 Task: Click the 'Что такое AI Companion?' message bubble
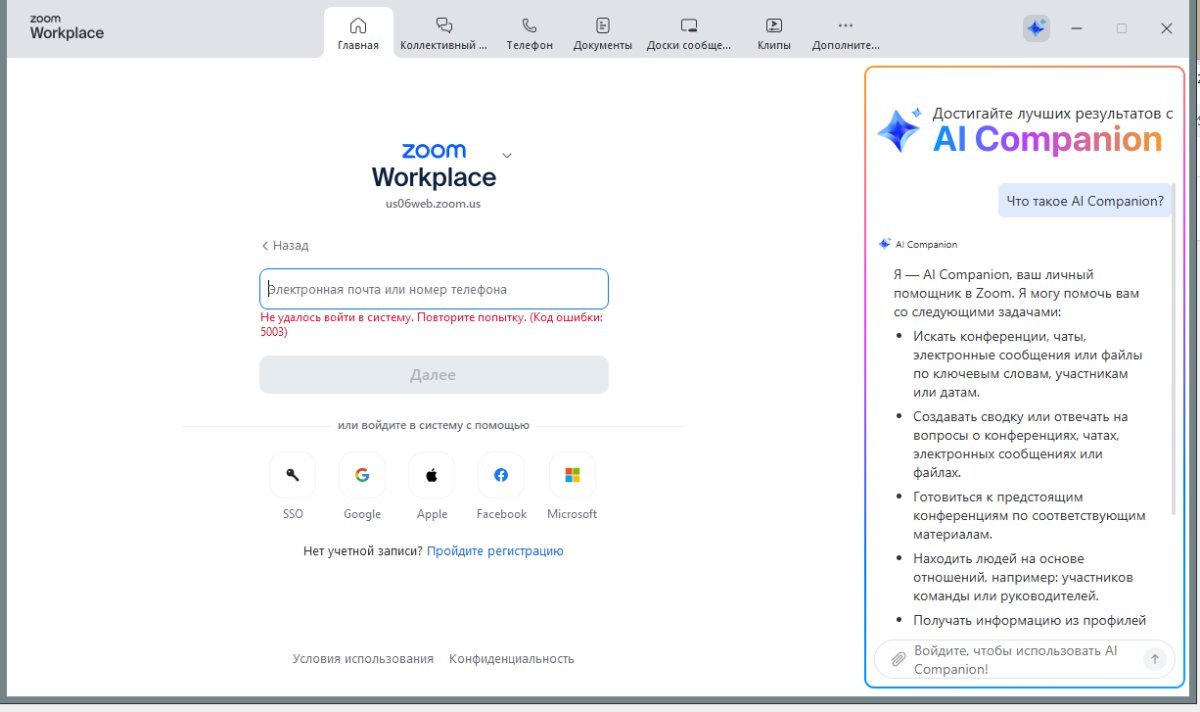tap(1085, 201)
